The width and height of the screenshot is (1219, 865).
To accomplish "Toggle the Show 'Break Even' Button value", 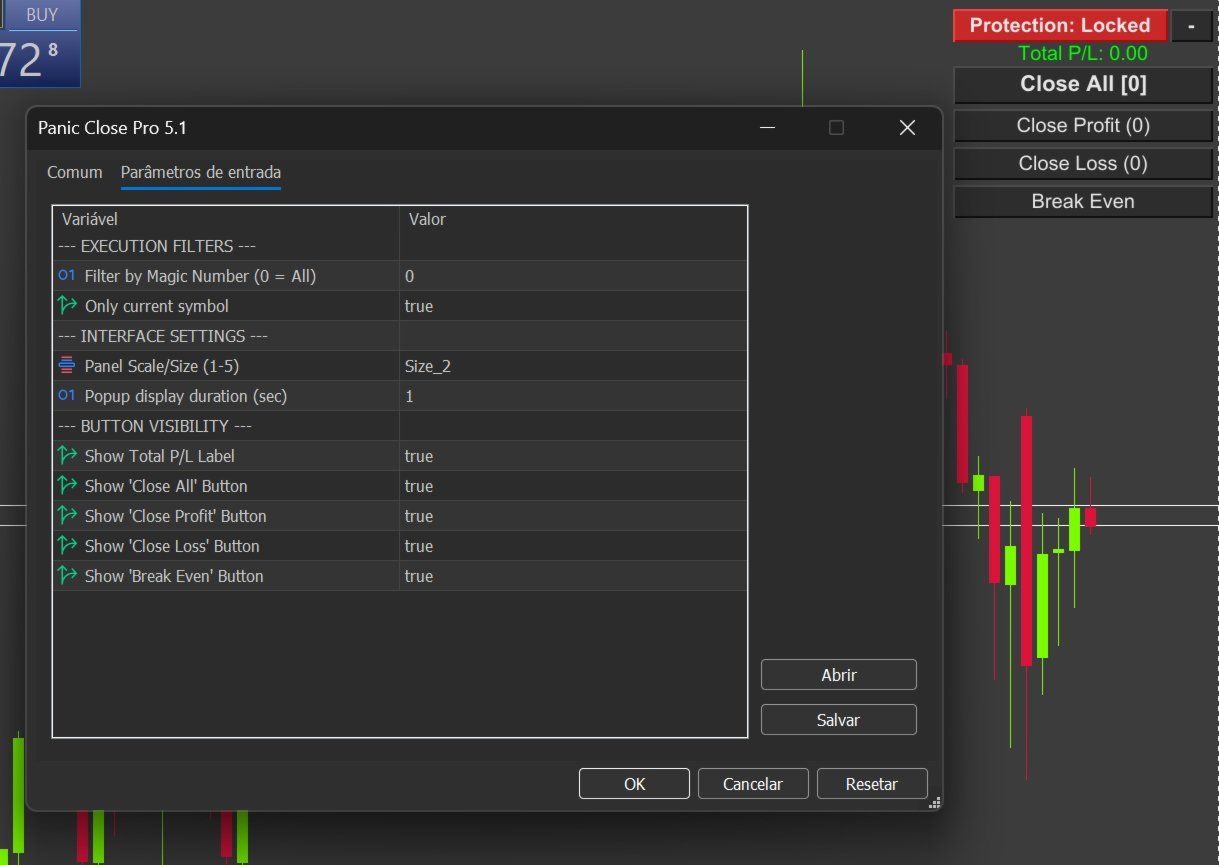I will [x=573, y=576].
